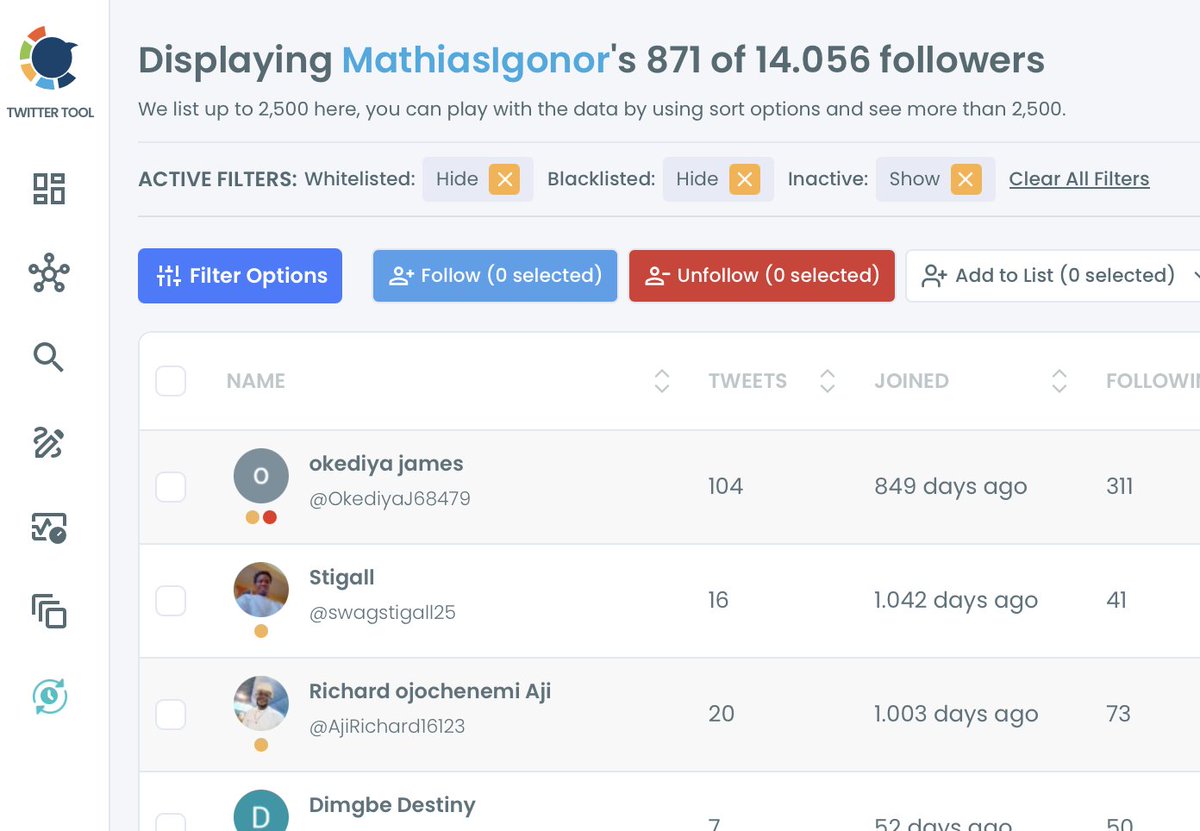The image size is (1200, 831).
Task: Click Richard ojochenemi Aji profile photo
Action: (261, 704)
